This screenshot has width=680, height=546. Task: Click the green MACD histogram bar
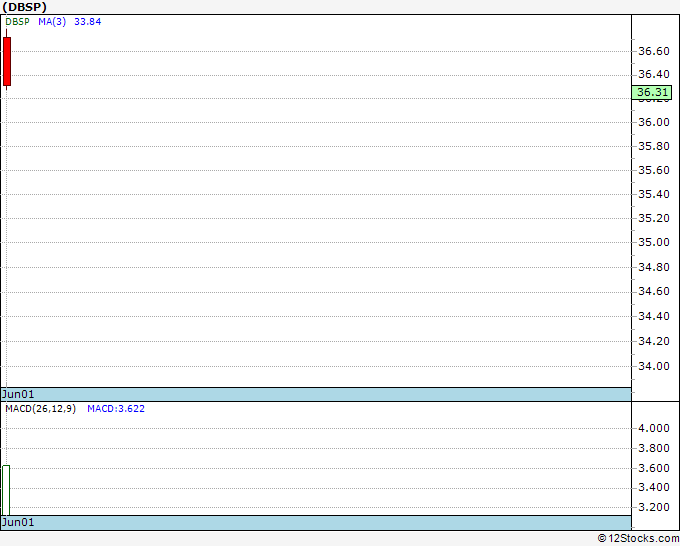click(6, 490)
